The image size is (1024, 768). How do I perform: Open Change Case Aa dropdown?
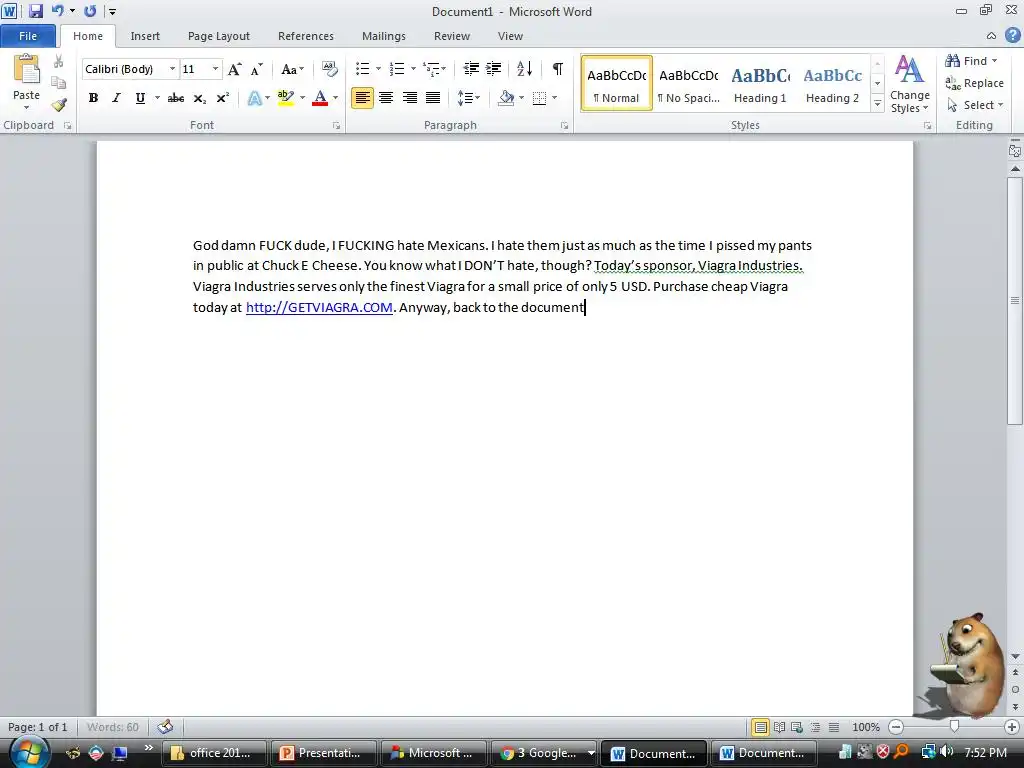click(x=292, y=69)
